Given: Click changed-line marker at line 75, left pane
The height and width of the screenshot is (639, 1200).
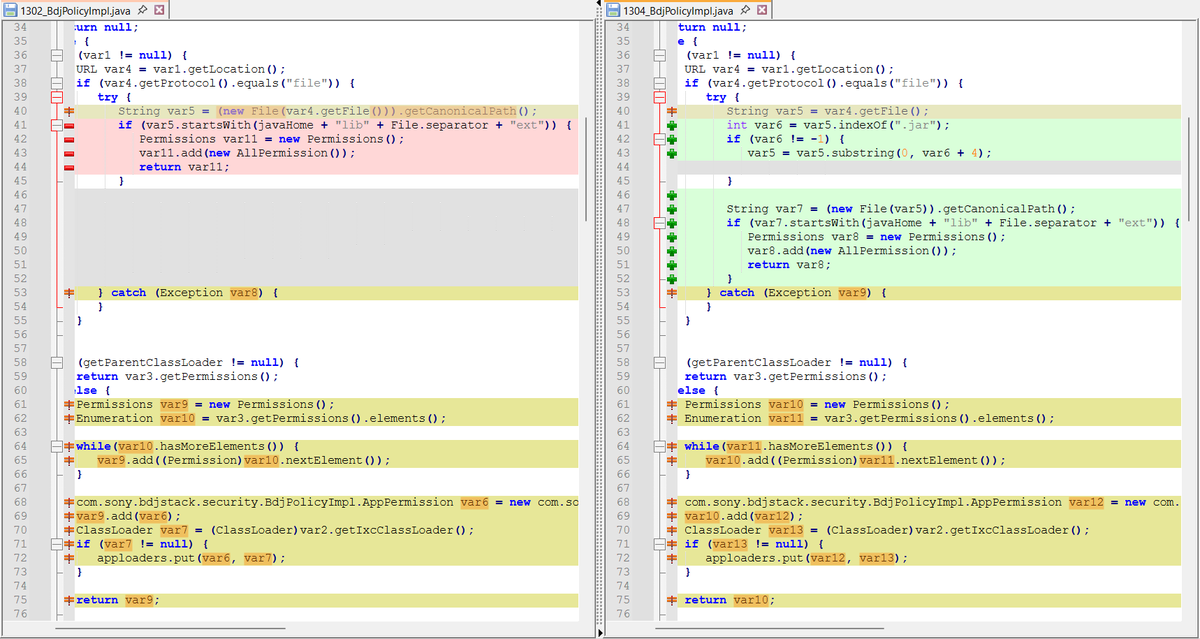Looking at the screenshot, I should [70, 600].
